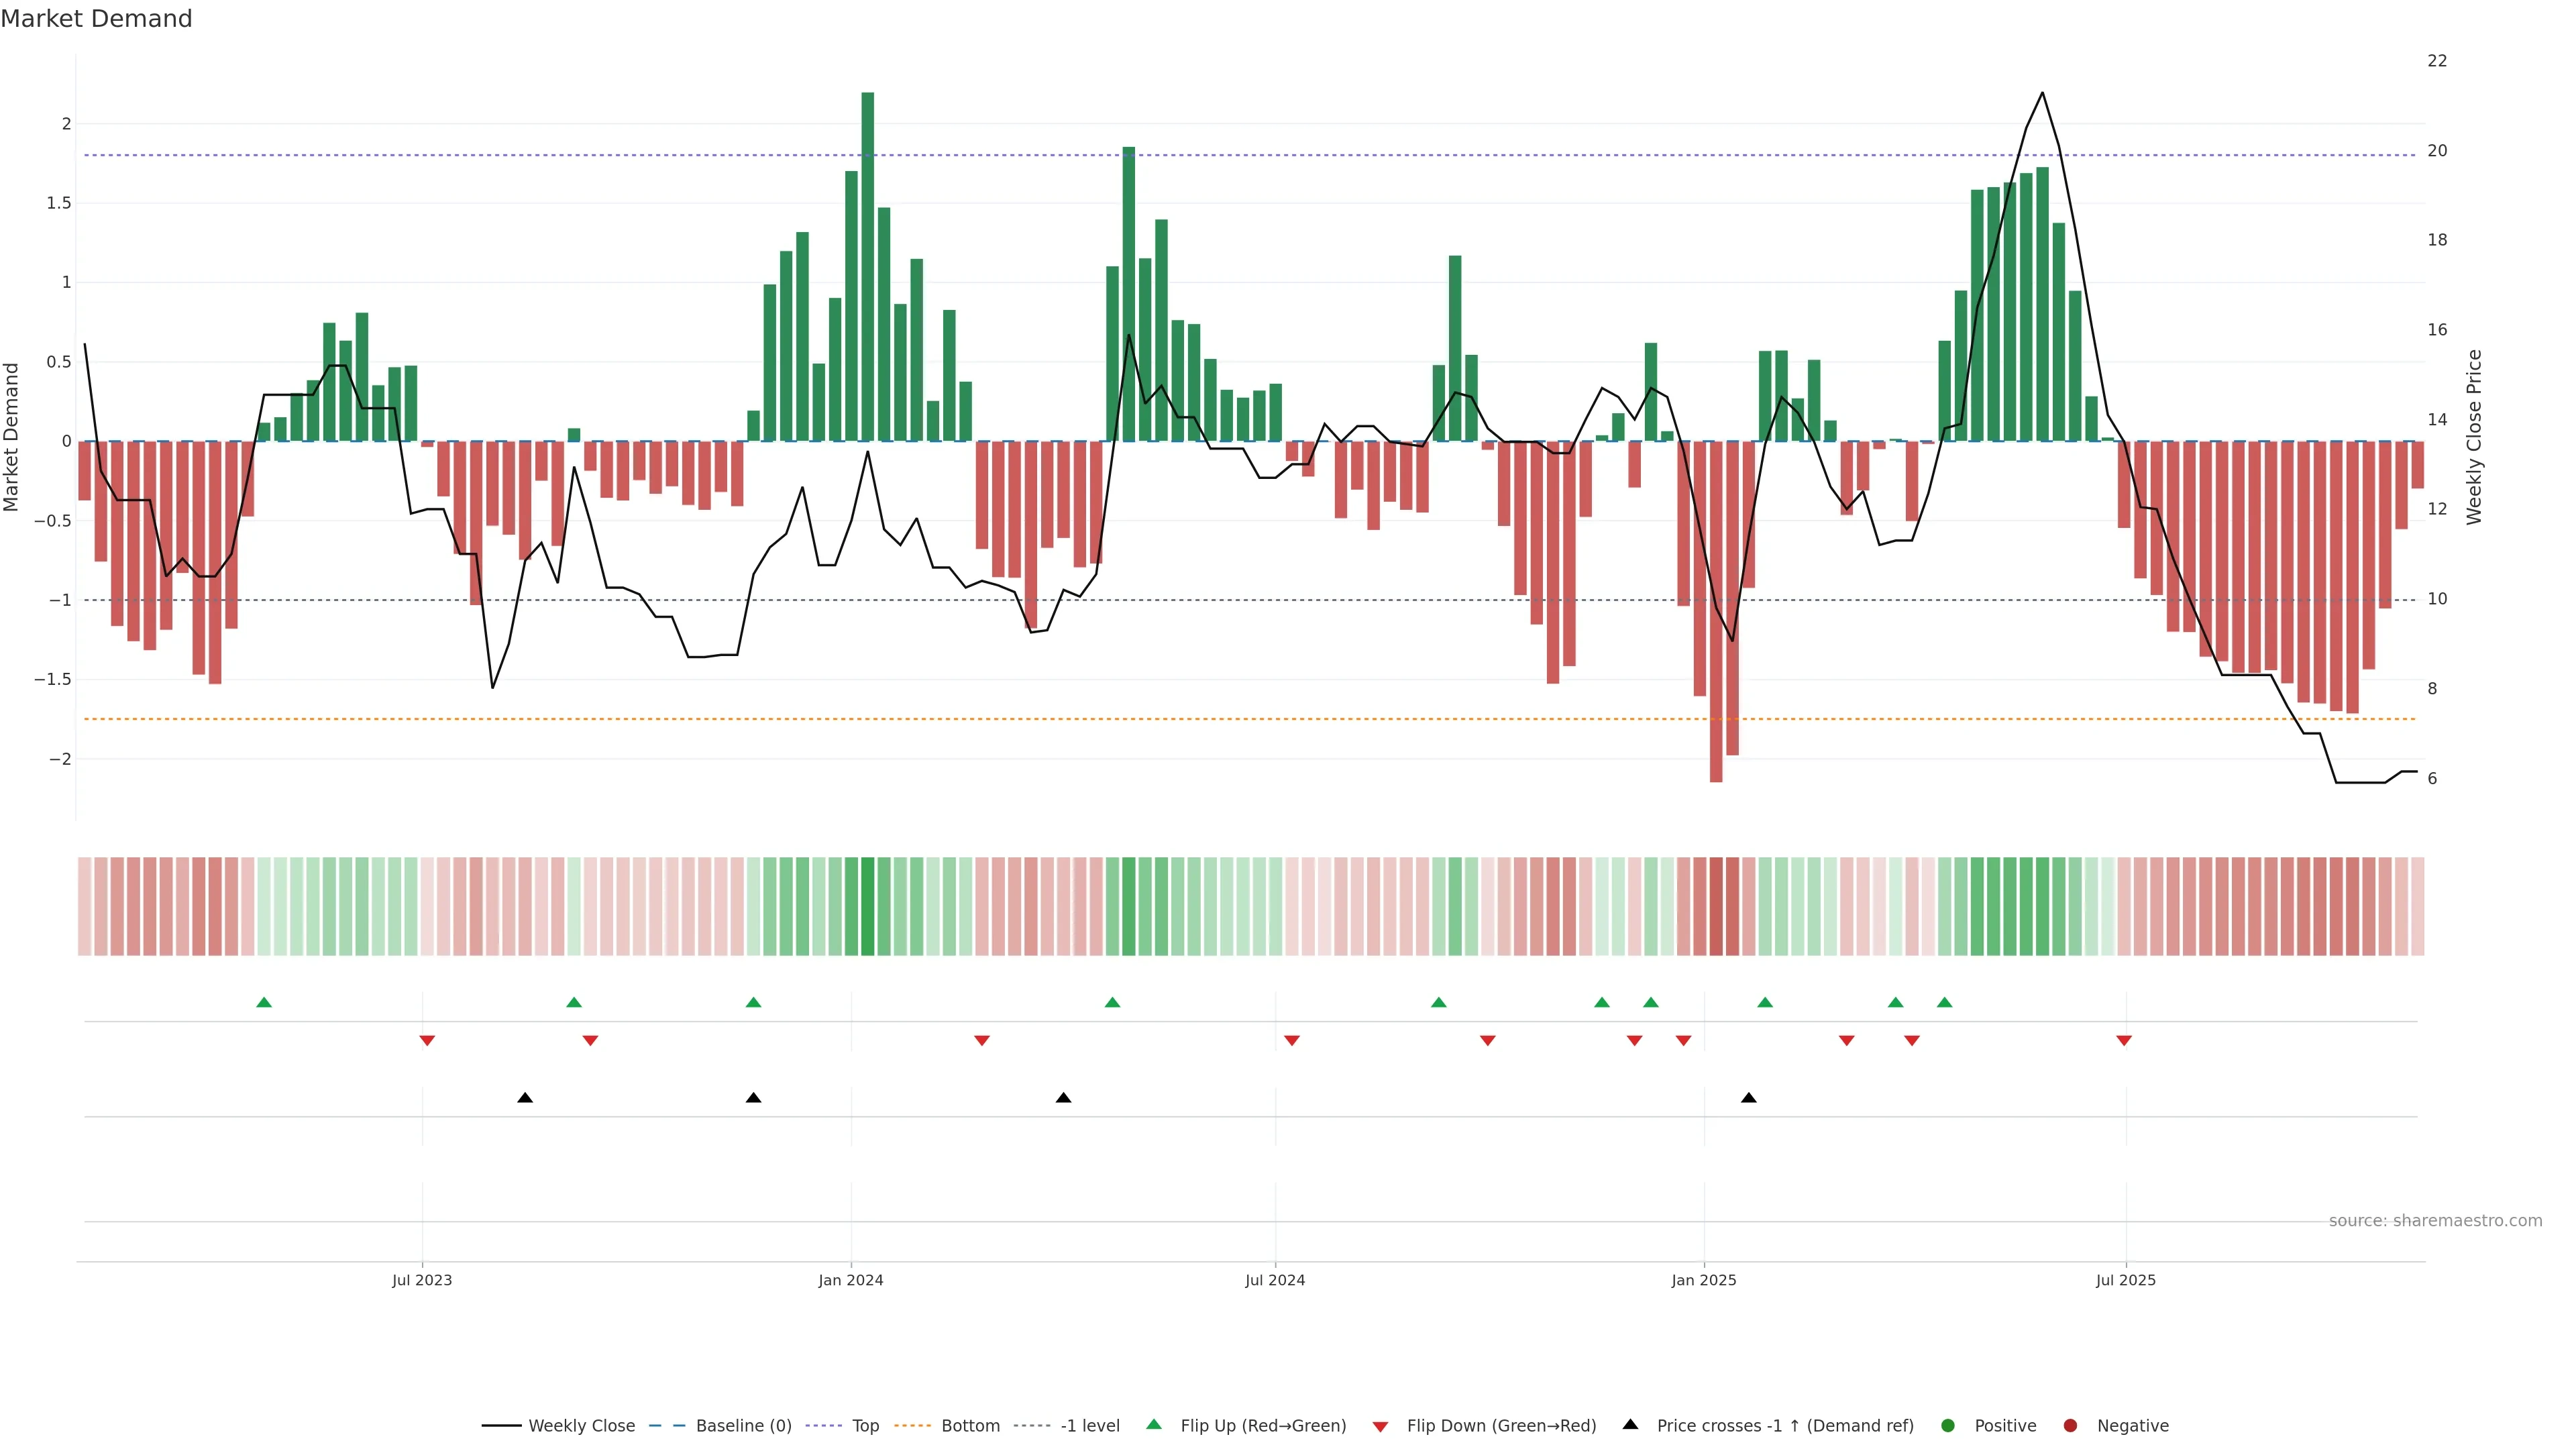Hide the Top dotted line legend entry
2576x1449 pixels.
864,1426
